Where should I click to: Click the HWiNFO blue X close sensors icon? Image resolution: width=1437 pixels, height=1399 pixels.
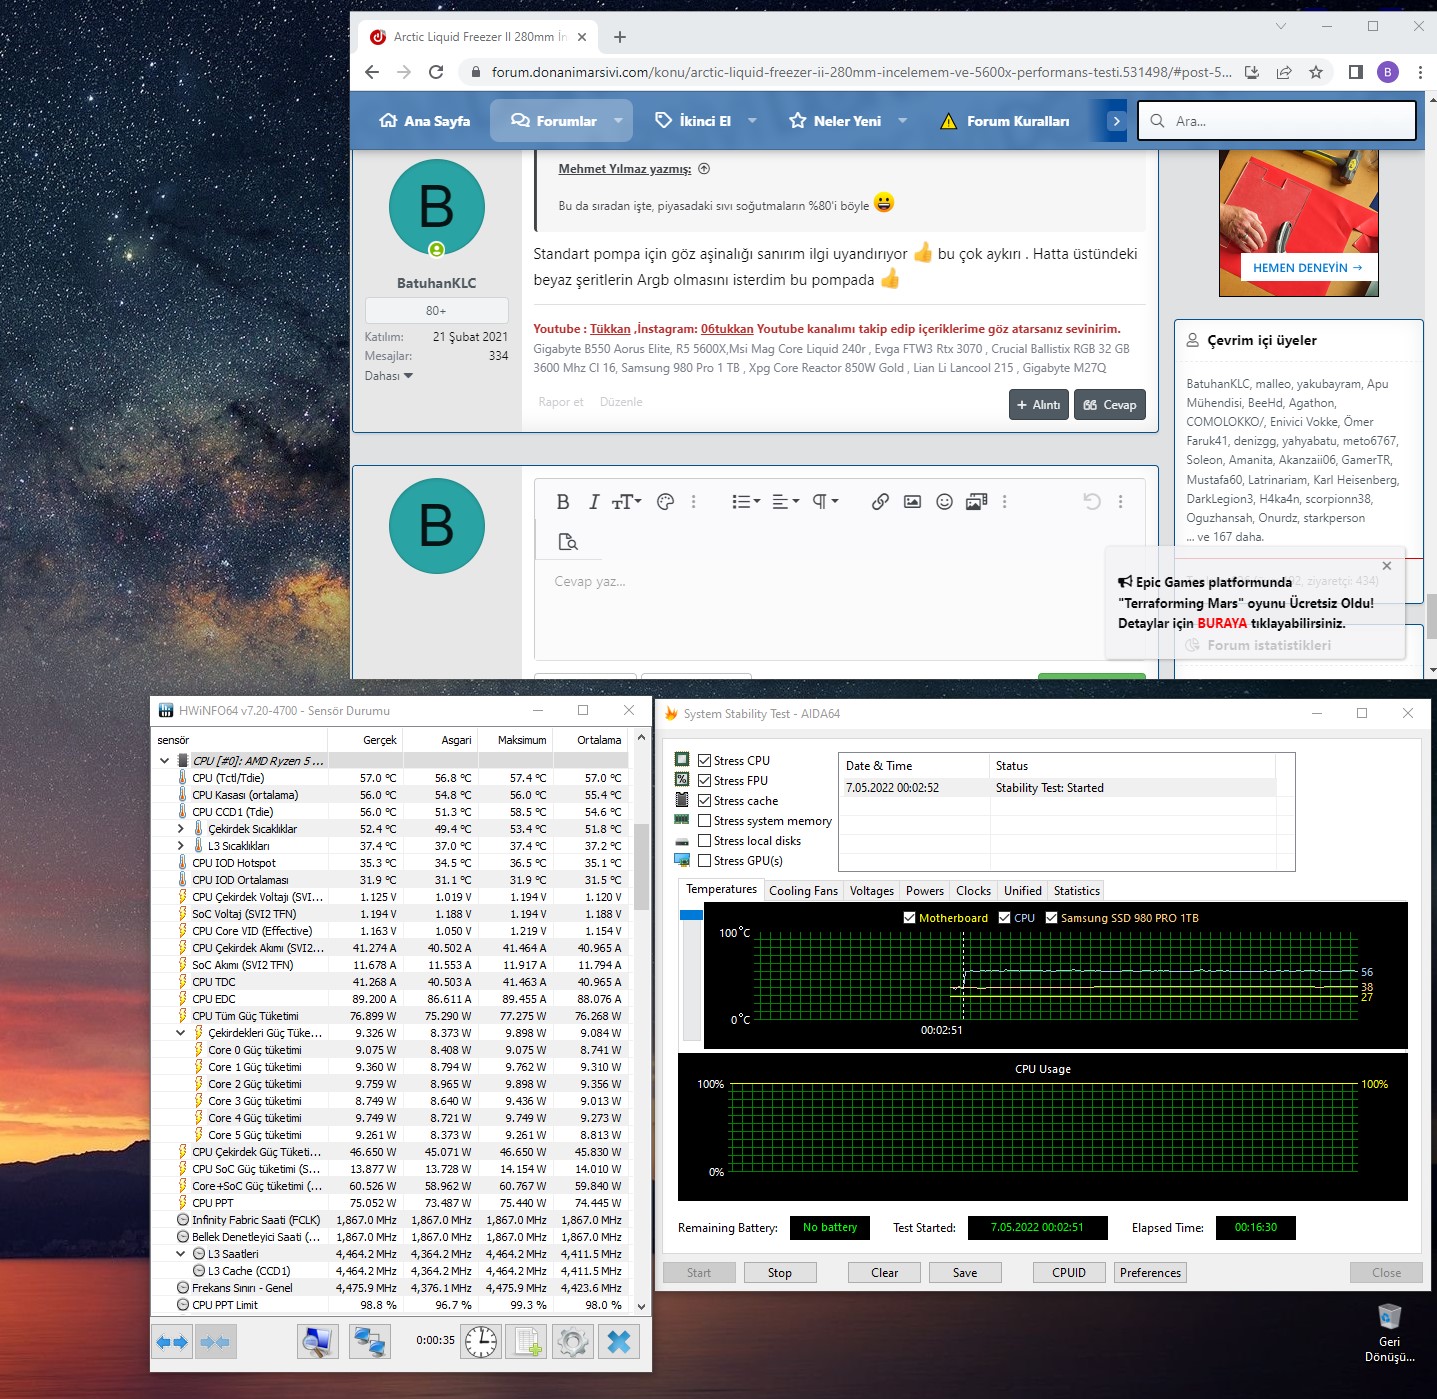click(619, 1342)
